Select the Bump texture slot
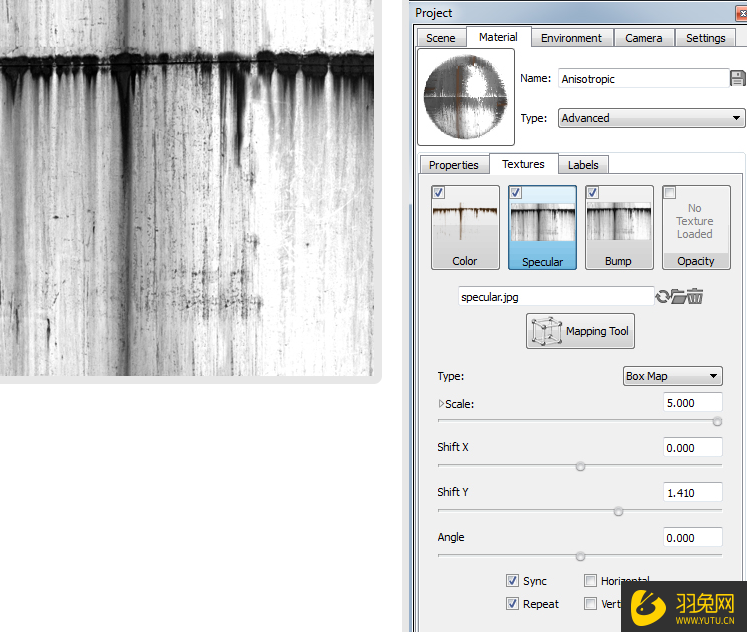This screenshot has width=747, height=632. coord(619,228)
